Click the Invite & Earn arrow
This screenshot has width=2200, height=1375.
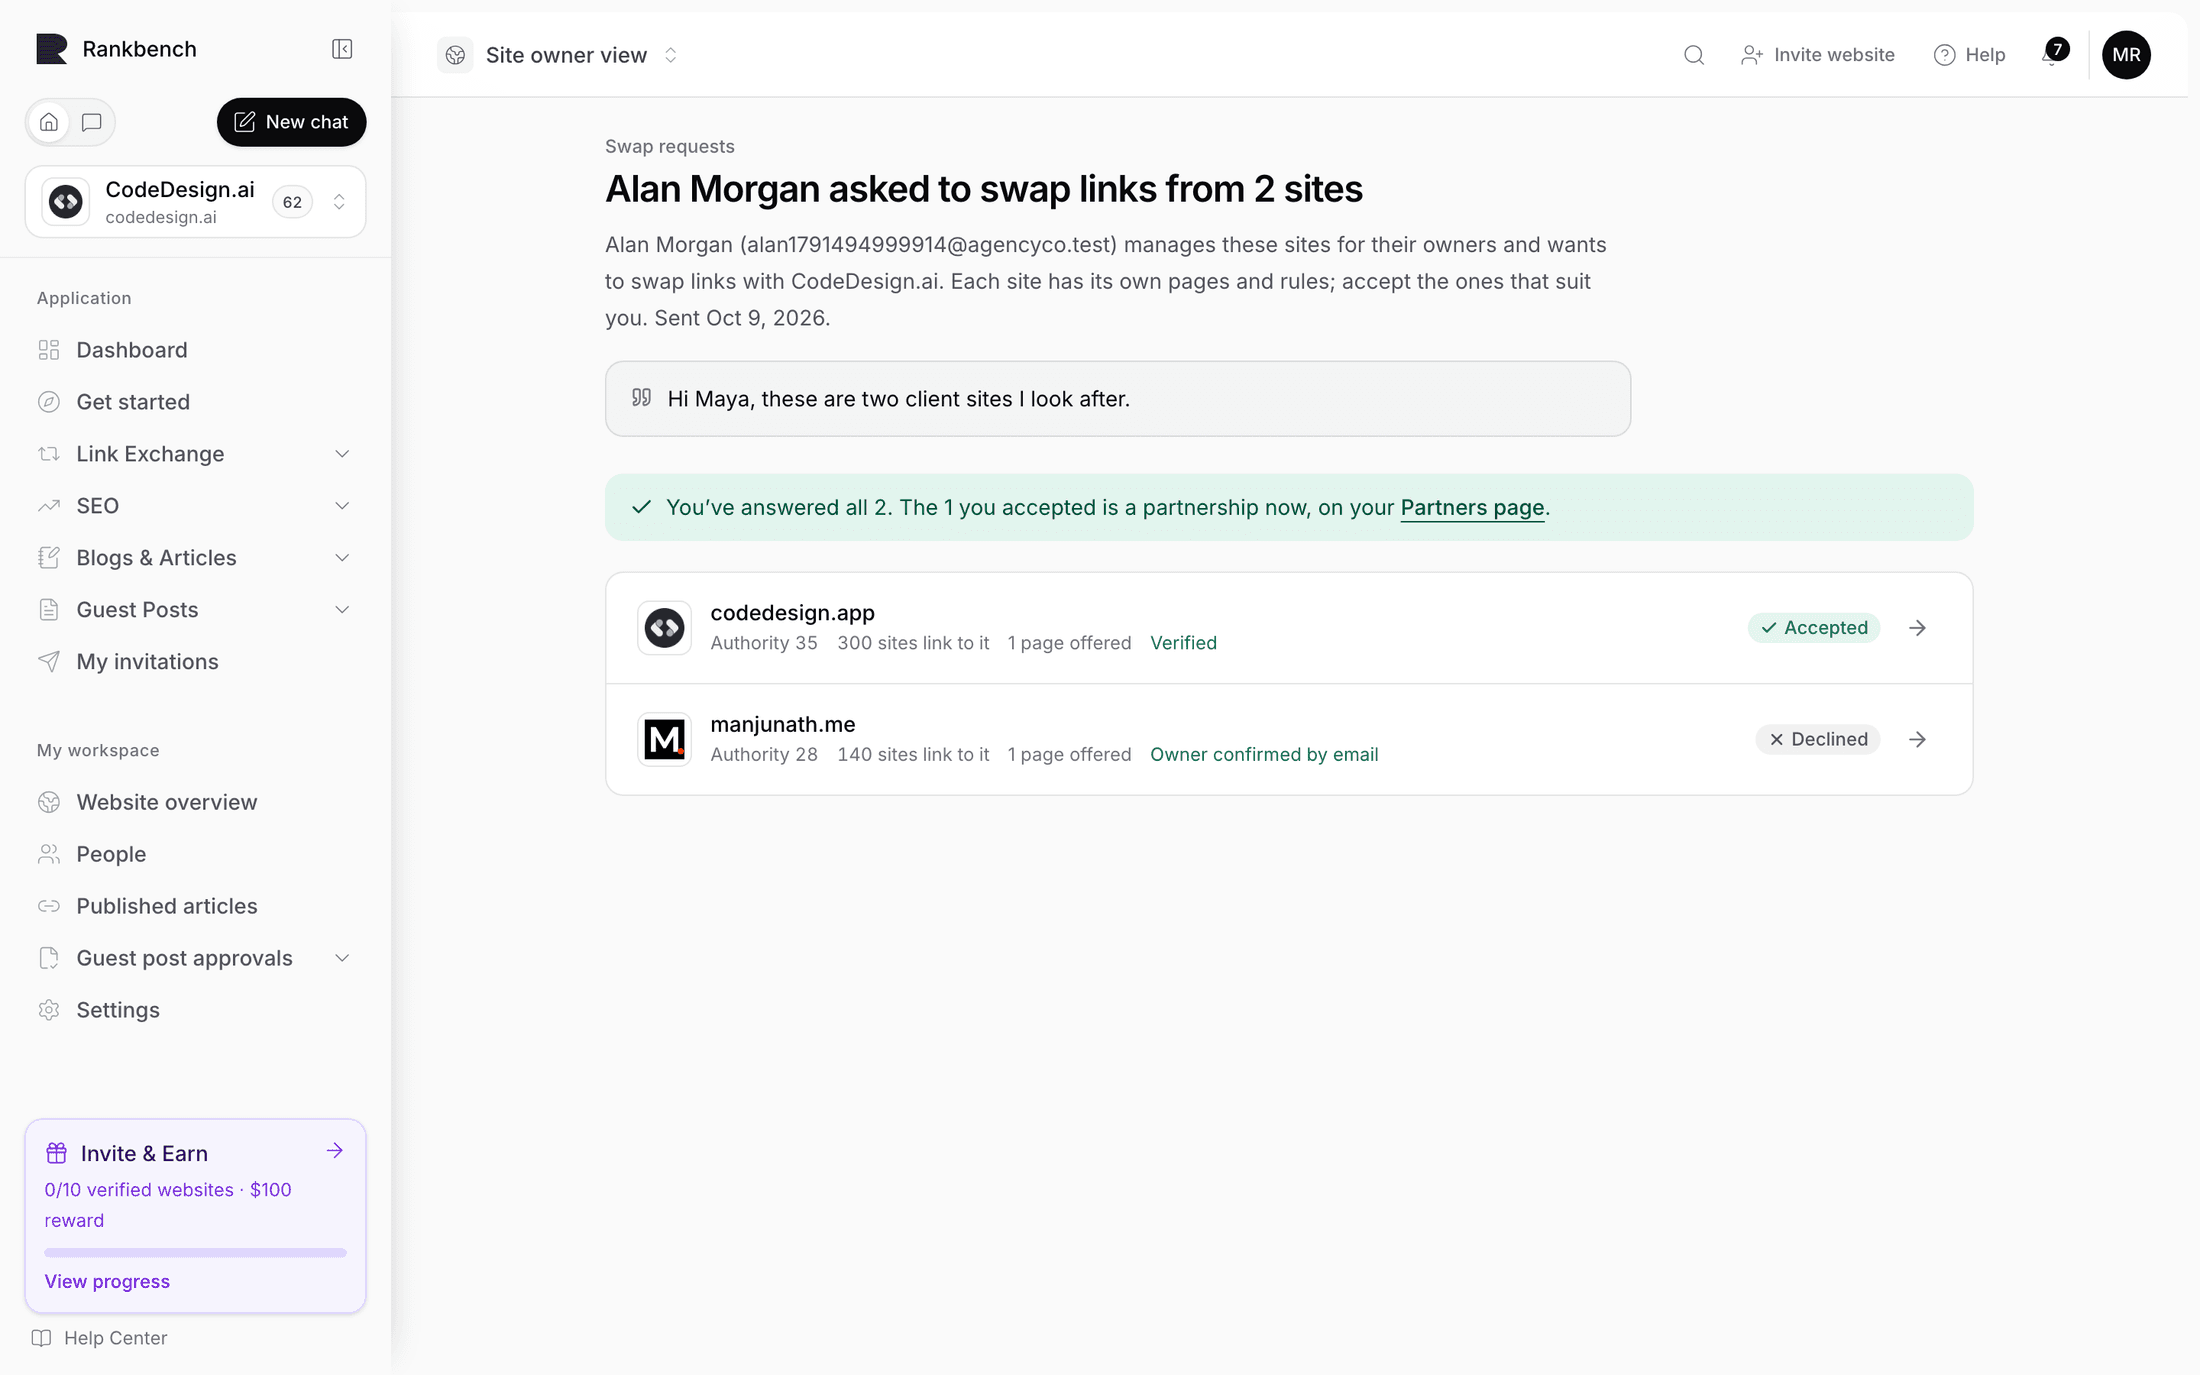coord(335,1151)
